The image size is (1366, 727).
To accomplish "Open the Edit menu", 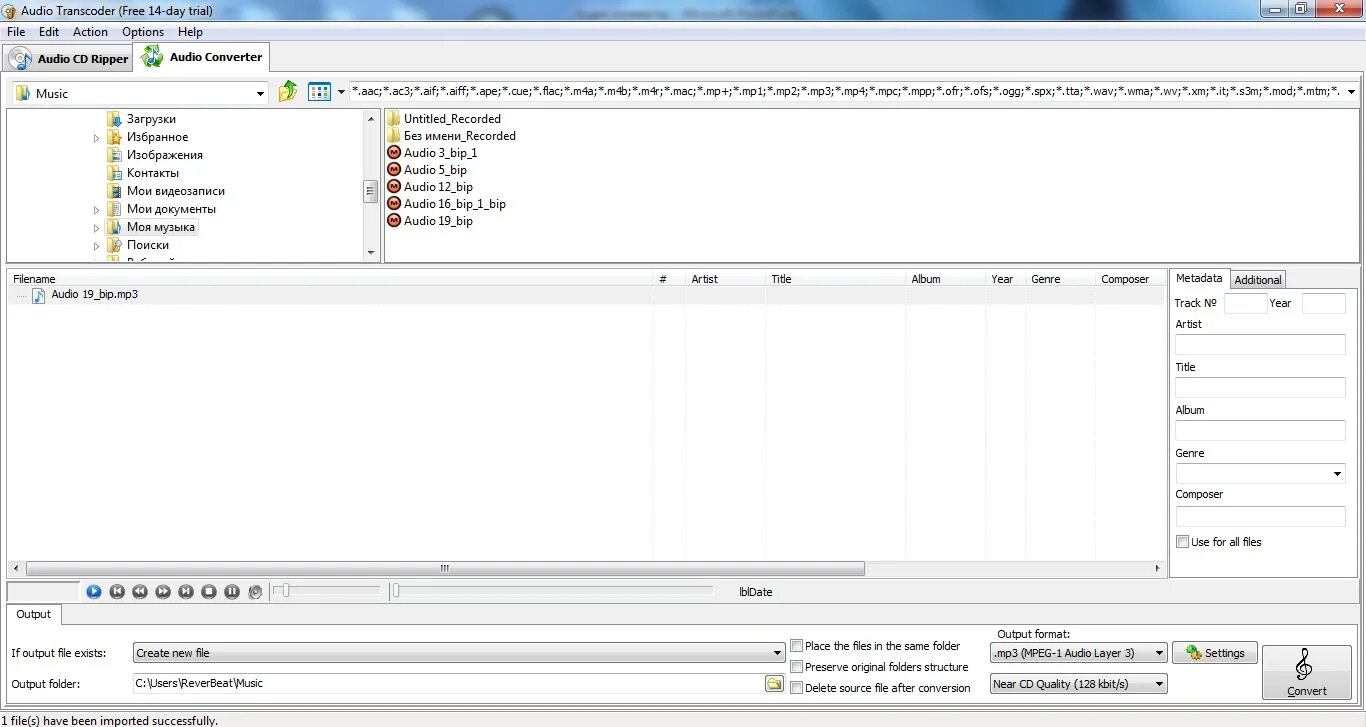I will [x=49, y=32].
